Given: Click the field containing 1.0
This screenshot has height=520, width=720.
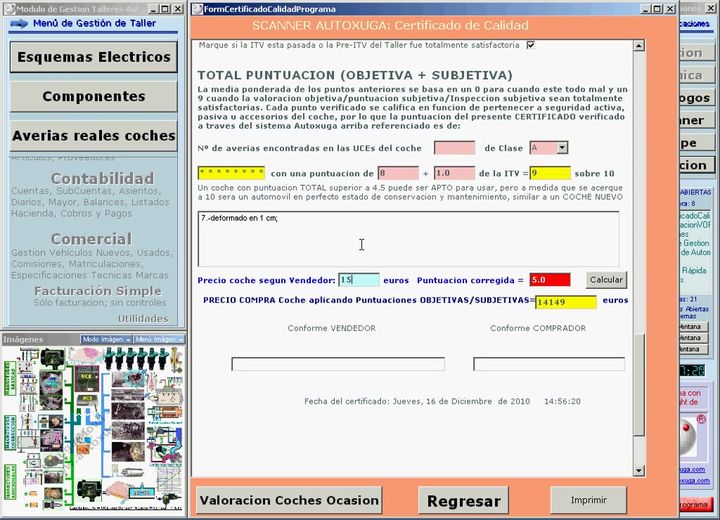Looking at the screenshot, I should tap(454, 173).
